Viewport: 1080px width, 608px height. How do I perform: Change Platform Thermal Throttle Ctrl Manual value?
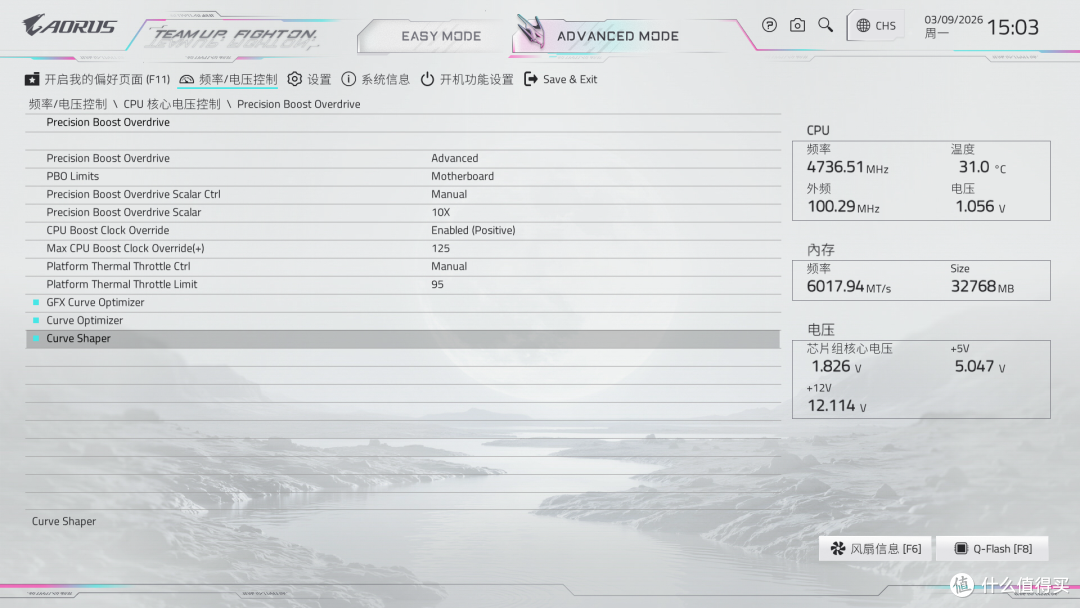pyautogui.click(x=449, y=266)
